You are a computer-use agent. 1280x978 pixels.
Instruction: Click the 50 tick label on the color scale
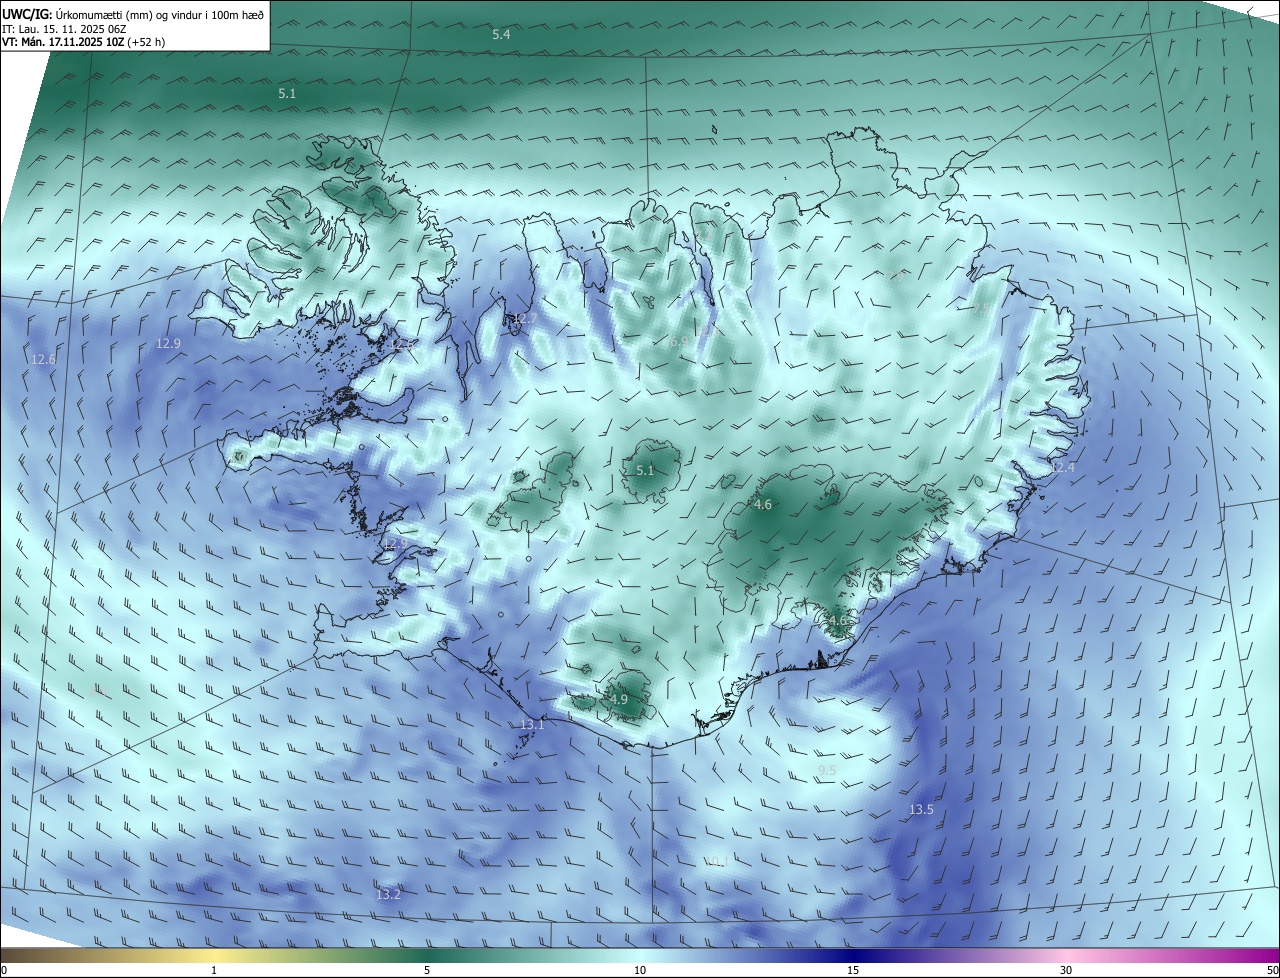click(1272, 970)
